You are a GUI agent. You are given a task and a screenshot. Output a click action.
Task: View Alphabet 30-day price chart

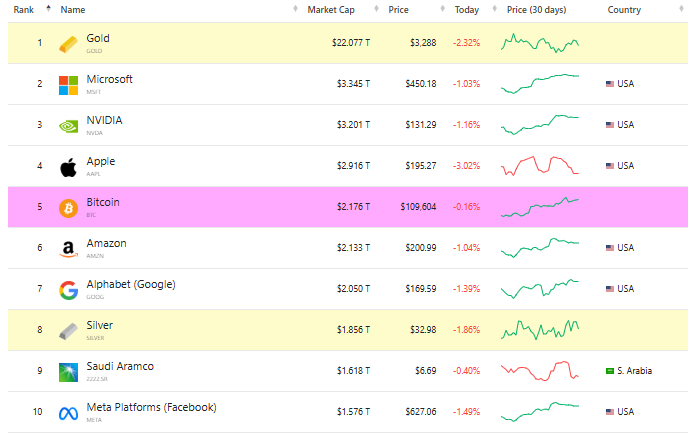[540, 289]
